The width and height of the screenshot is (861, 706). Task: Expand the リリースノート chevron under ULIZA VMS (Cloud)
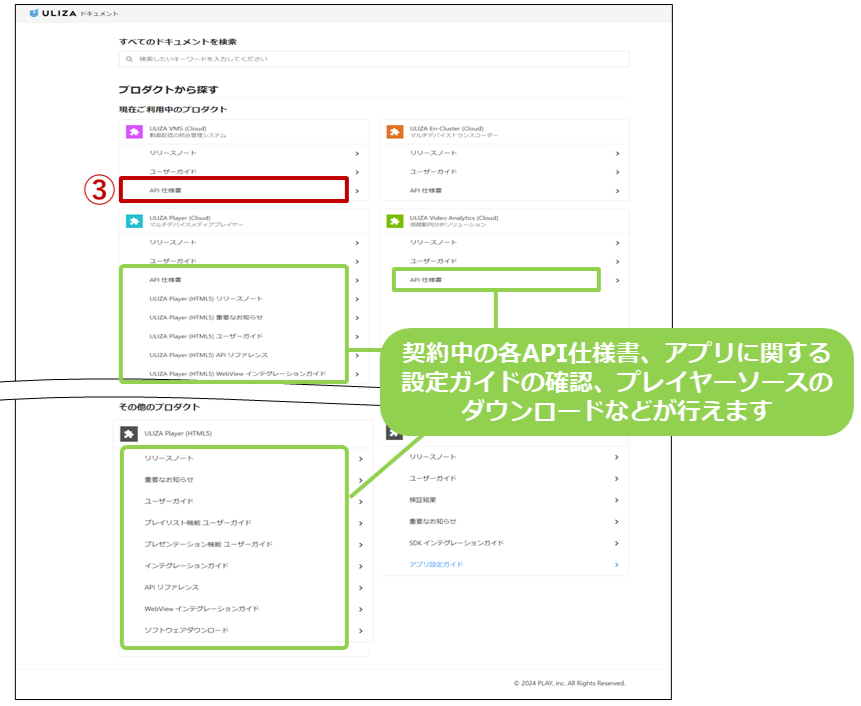coord(357,154)
